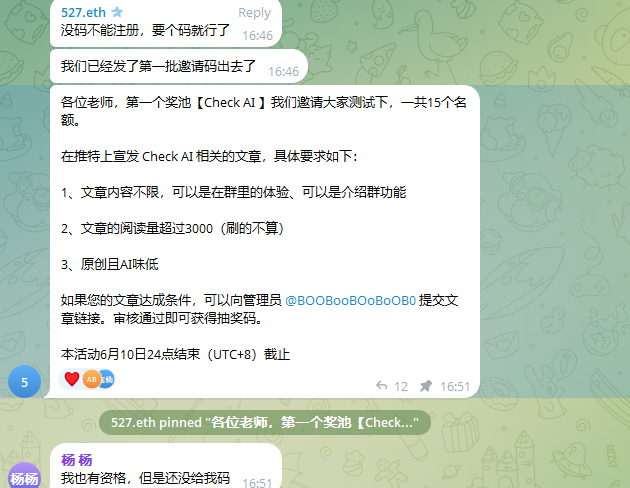
Task: Click the message 我也有资格，但是还没给我码
Action: (x=145, y=478)
